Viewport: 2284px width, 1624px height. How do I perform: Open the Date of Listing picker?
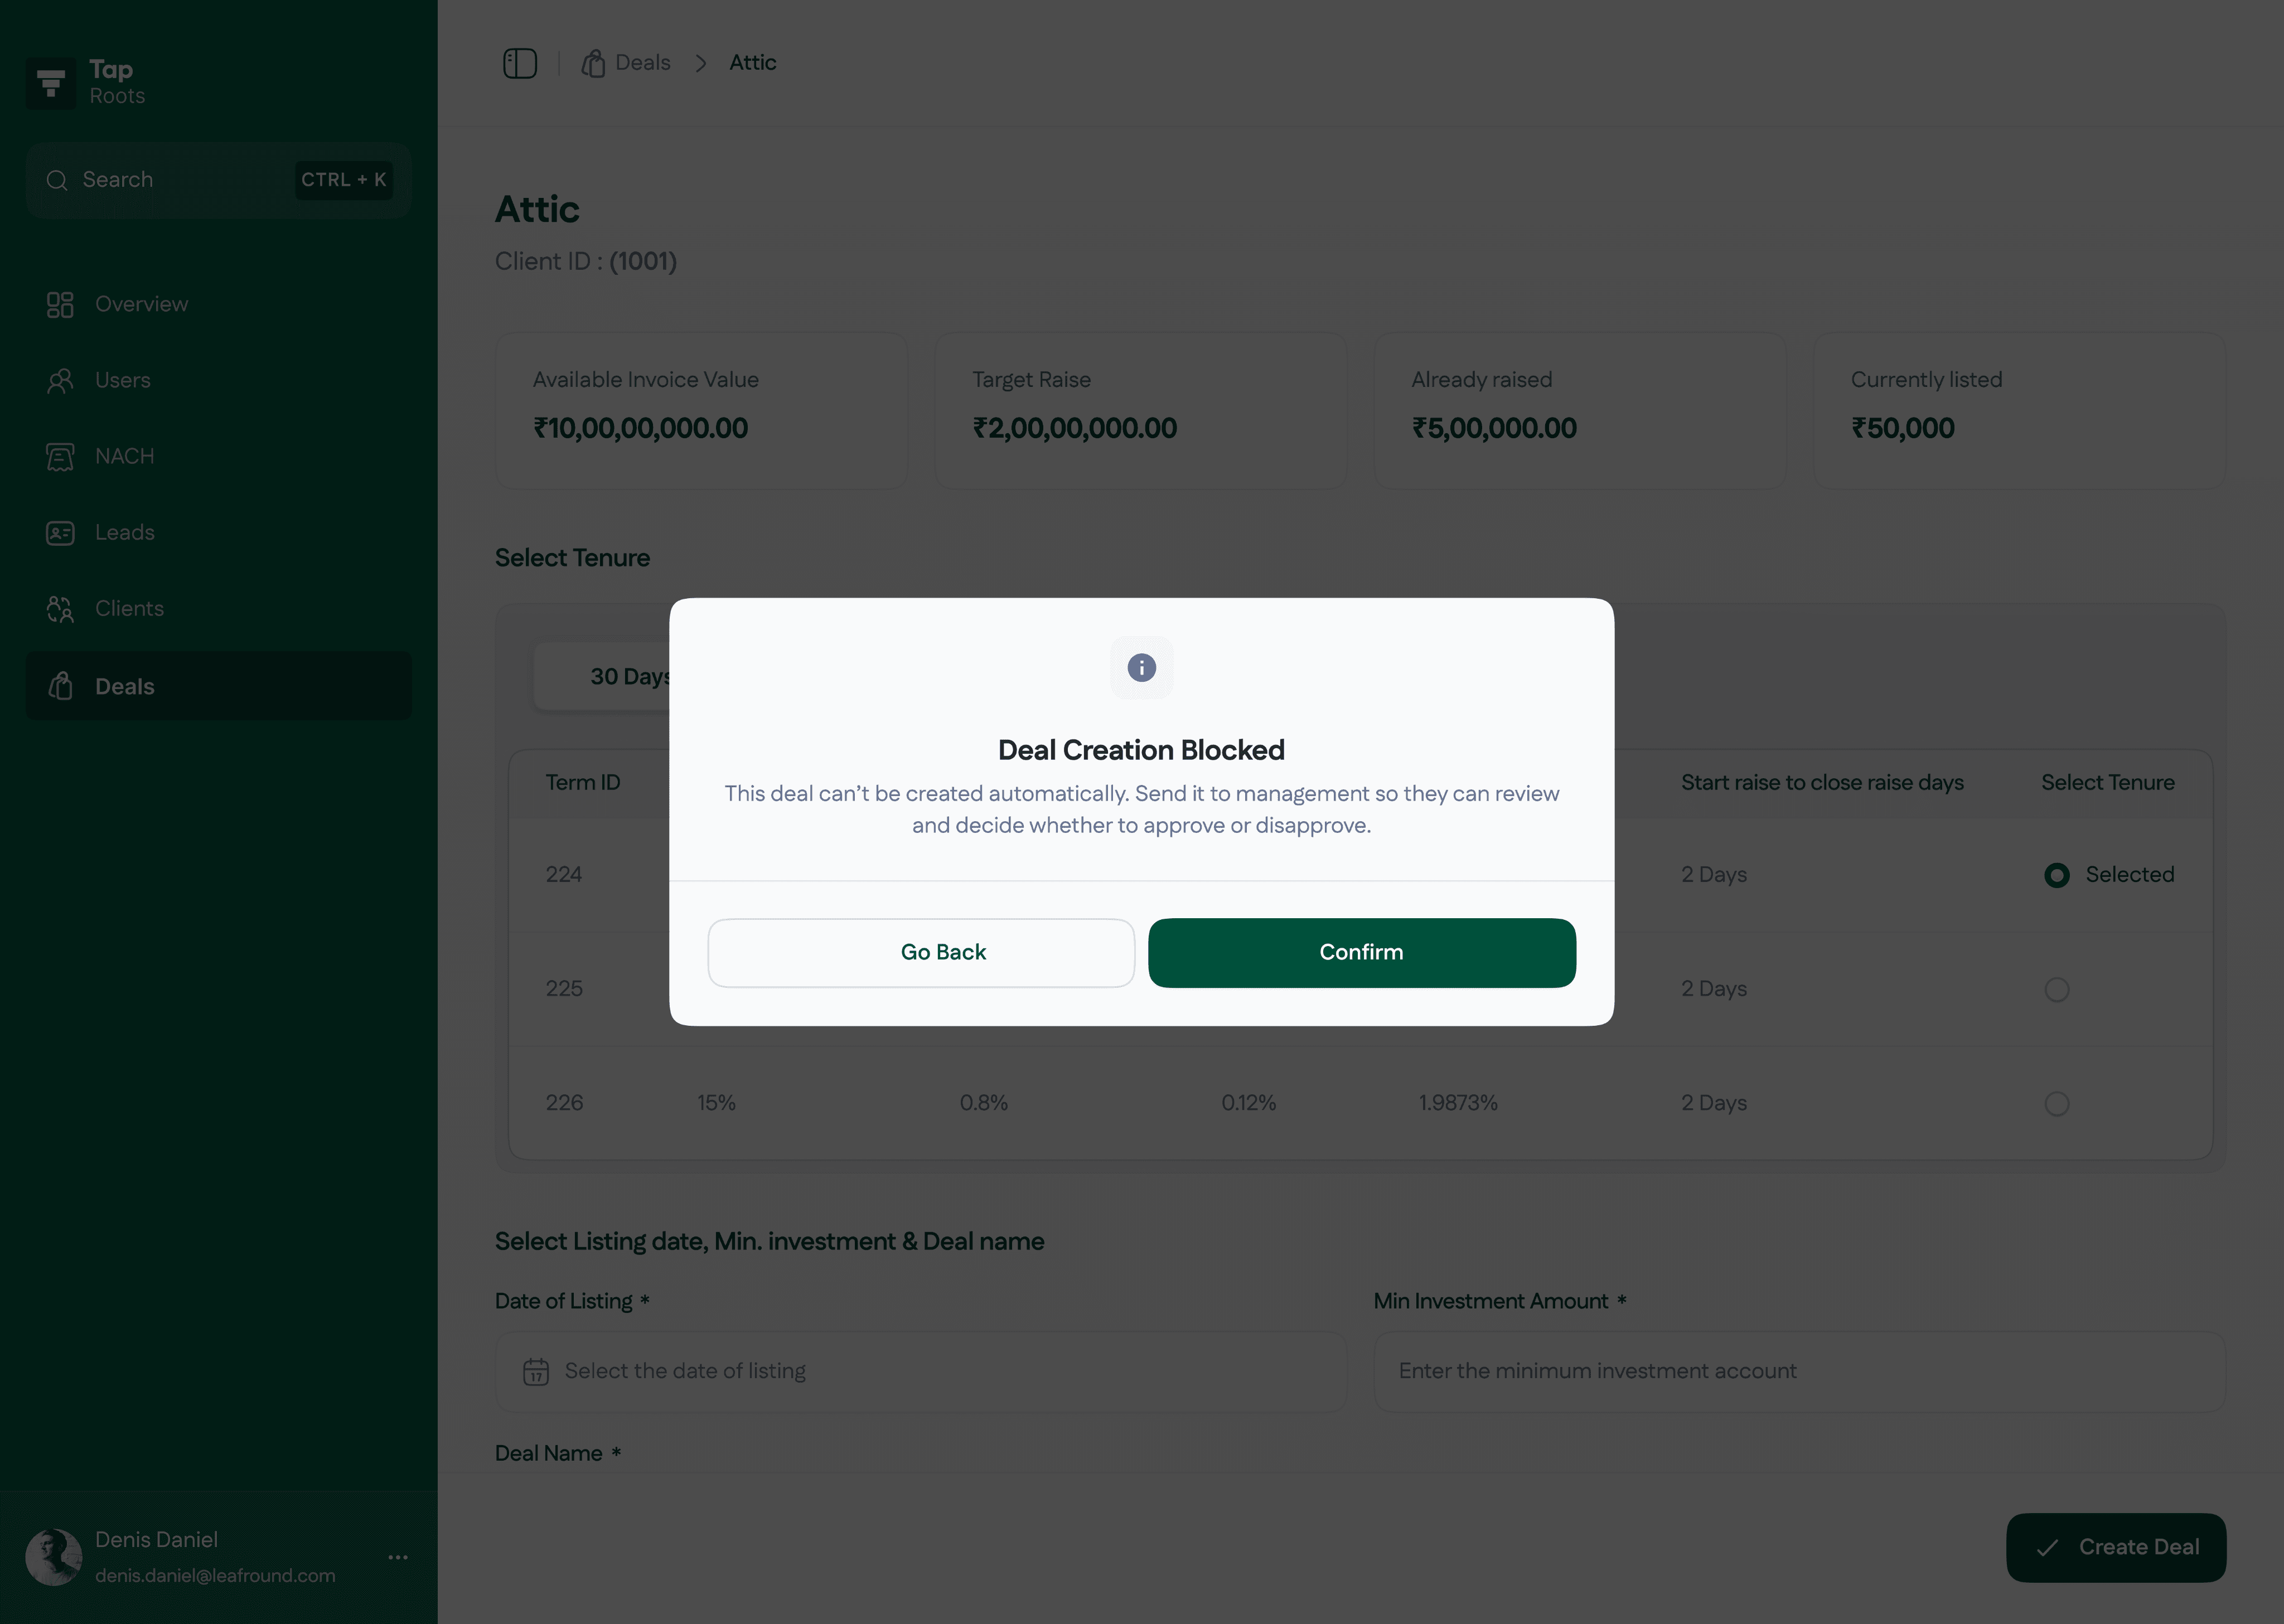[x=920, y=1371]
